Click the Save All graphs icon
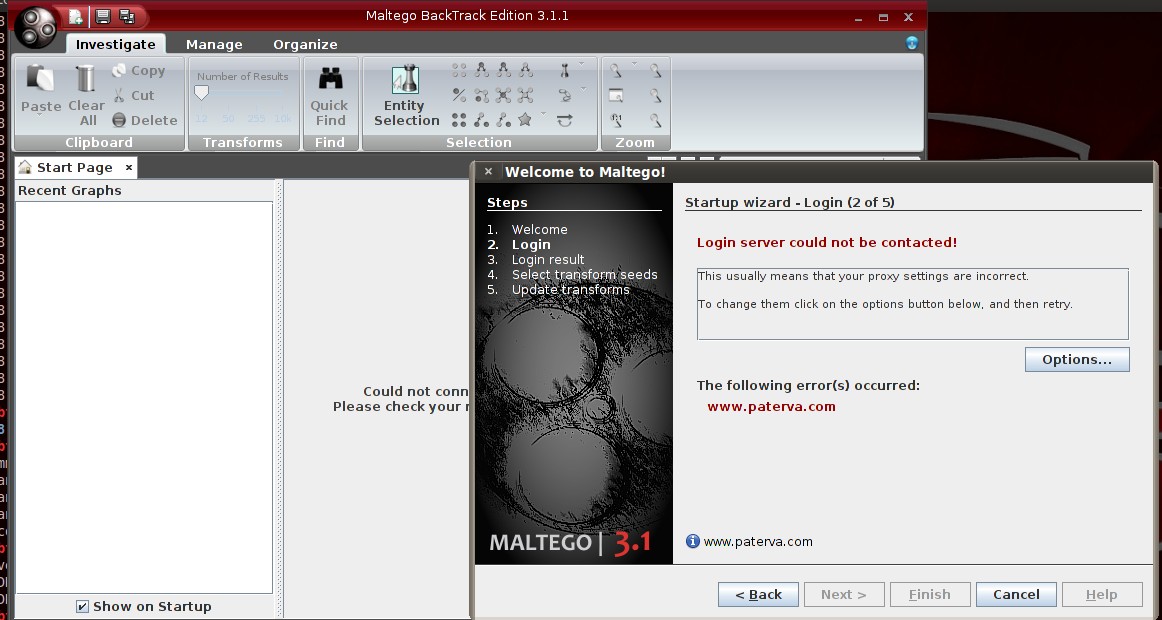The width and height of the screenshot is (1162, 620). 127,16
